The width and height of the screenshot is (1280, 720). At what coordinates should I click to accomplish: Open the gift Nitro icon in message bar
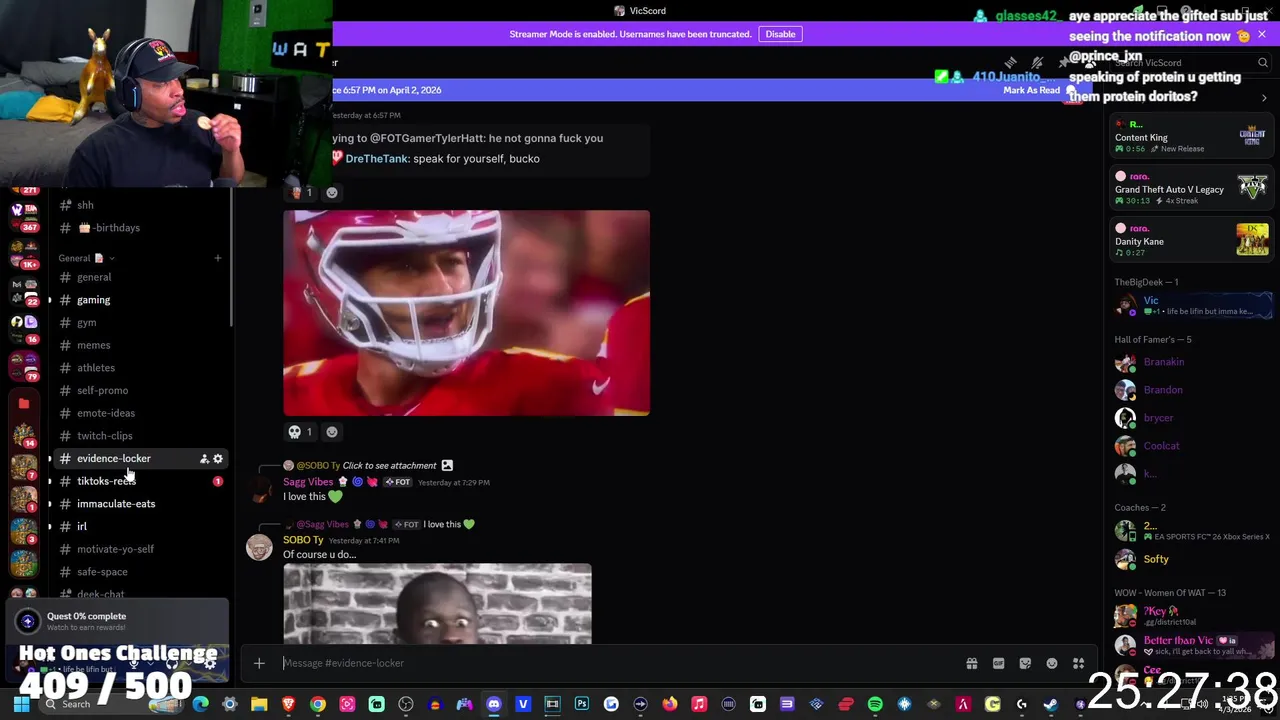point(971,663)
